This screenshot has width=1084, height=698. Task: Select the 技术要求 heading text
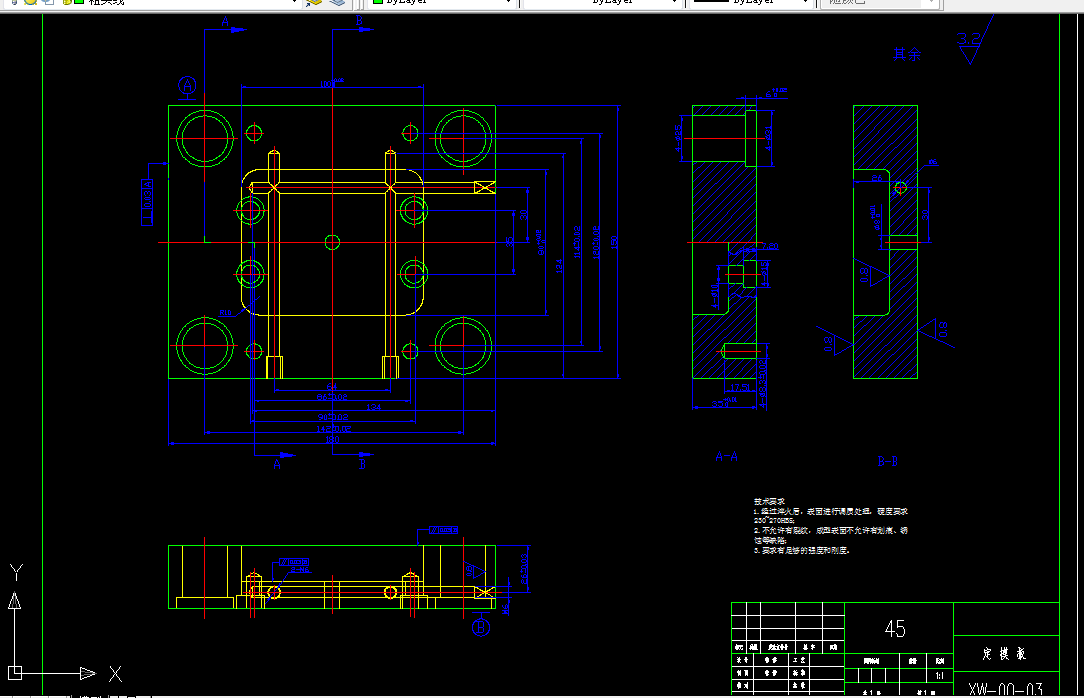point(769,501)
